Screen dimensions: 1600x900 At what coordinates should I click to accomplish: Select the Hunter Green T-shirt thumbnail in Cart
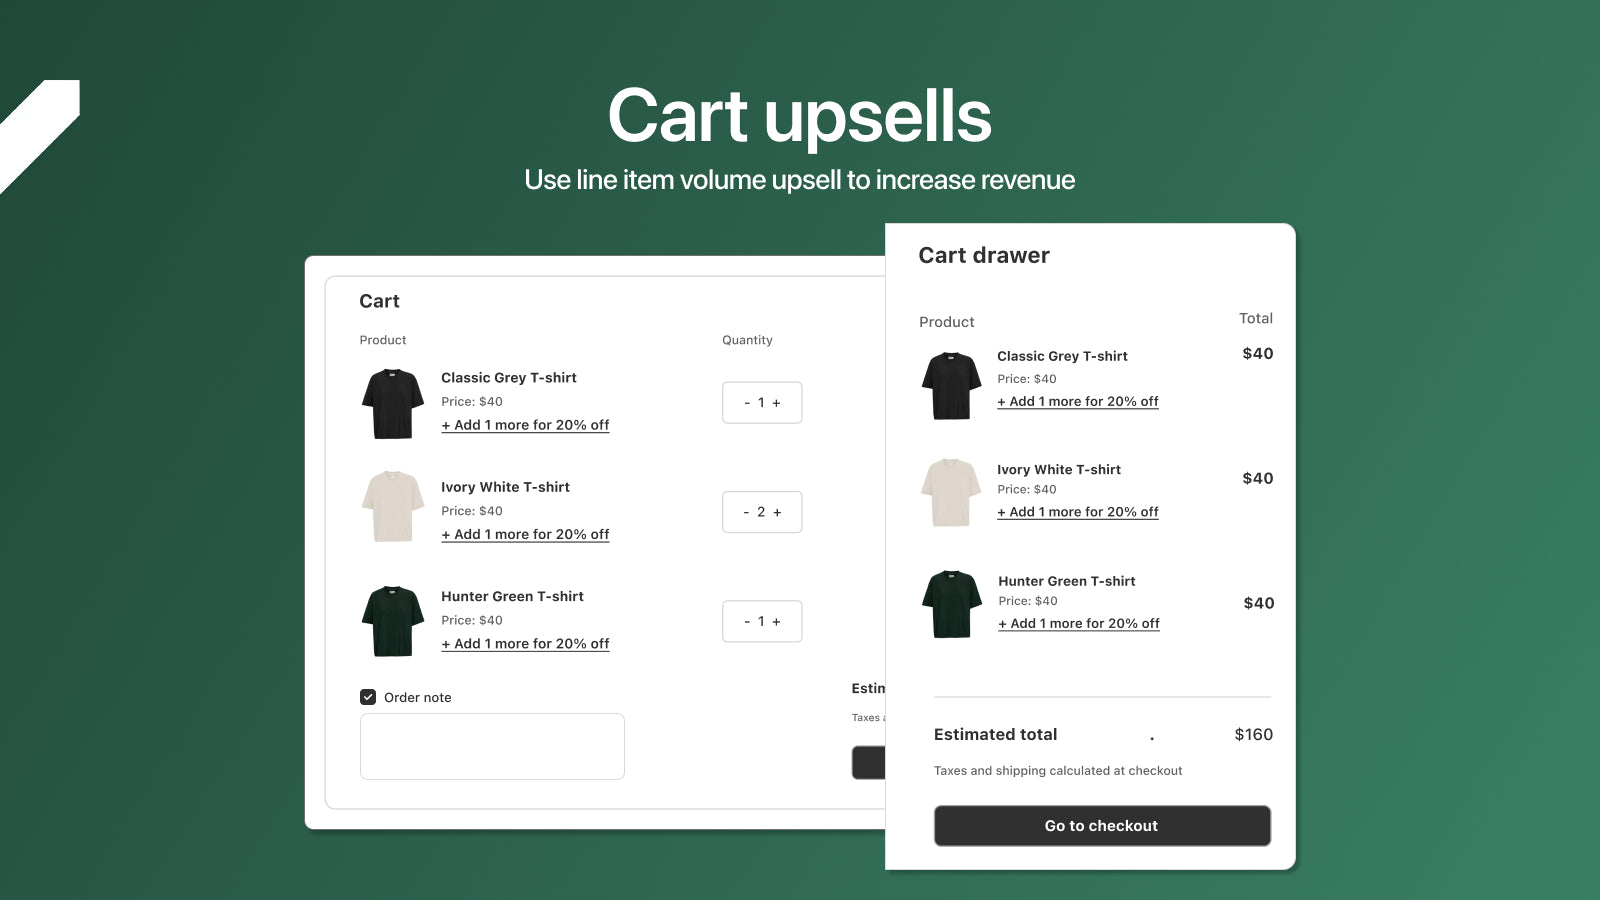click(391, 619)
